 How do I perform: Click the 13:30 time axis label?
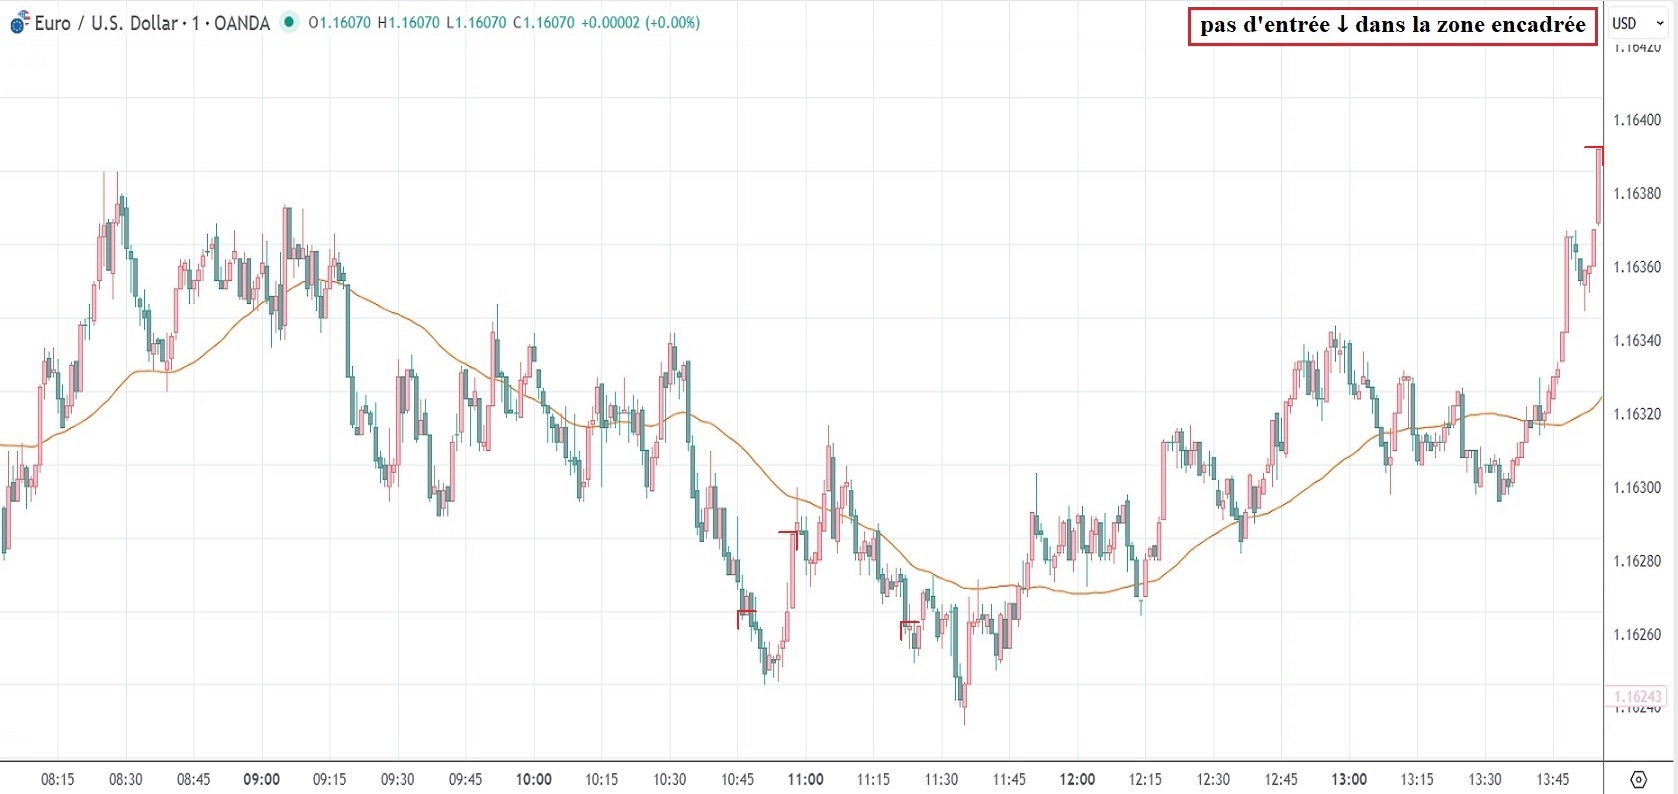1486,780
